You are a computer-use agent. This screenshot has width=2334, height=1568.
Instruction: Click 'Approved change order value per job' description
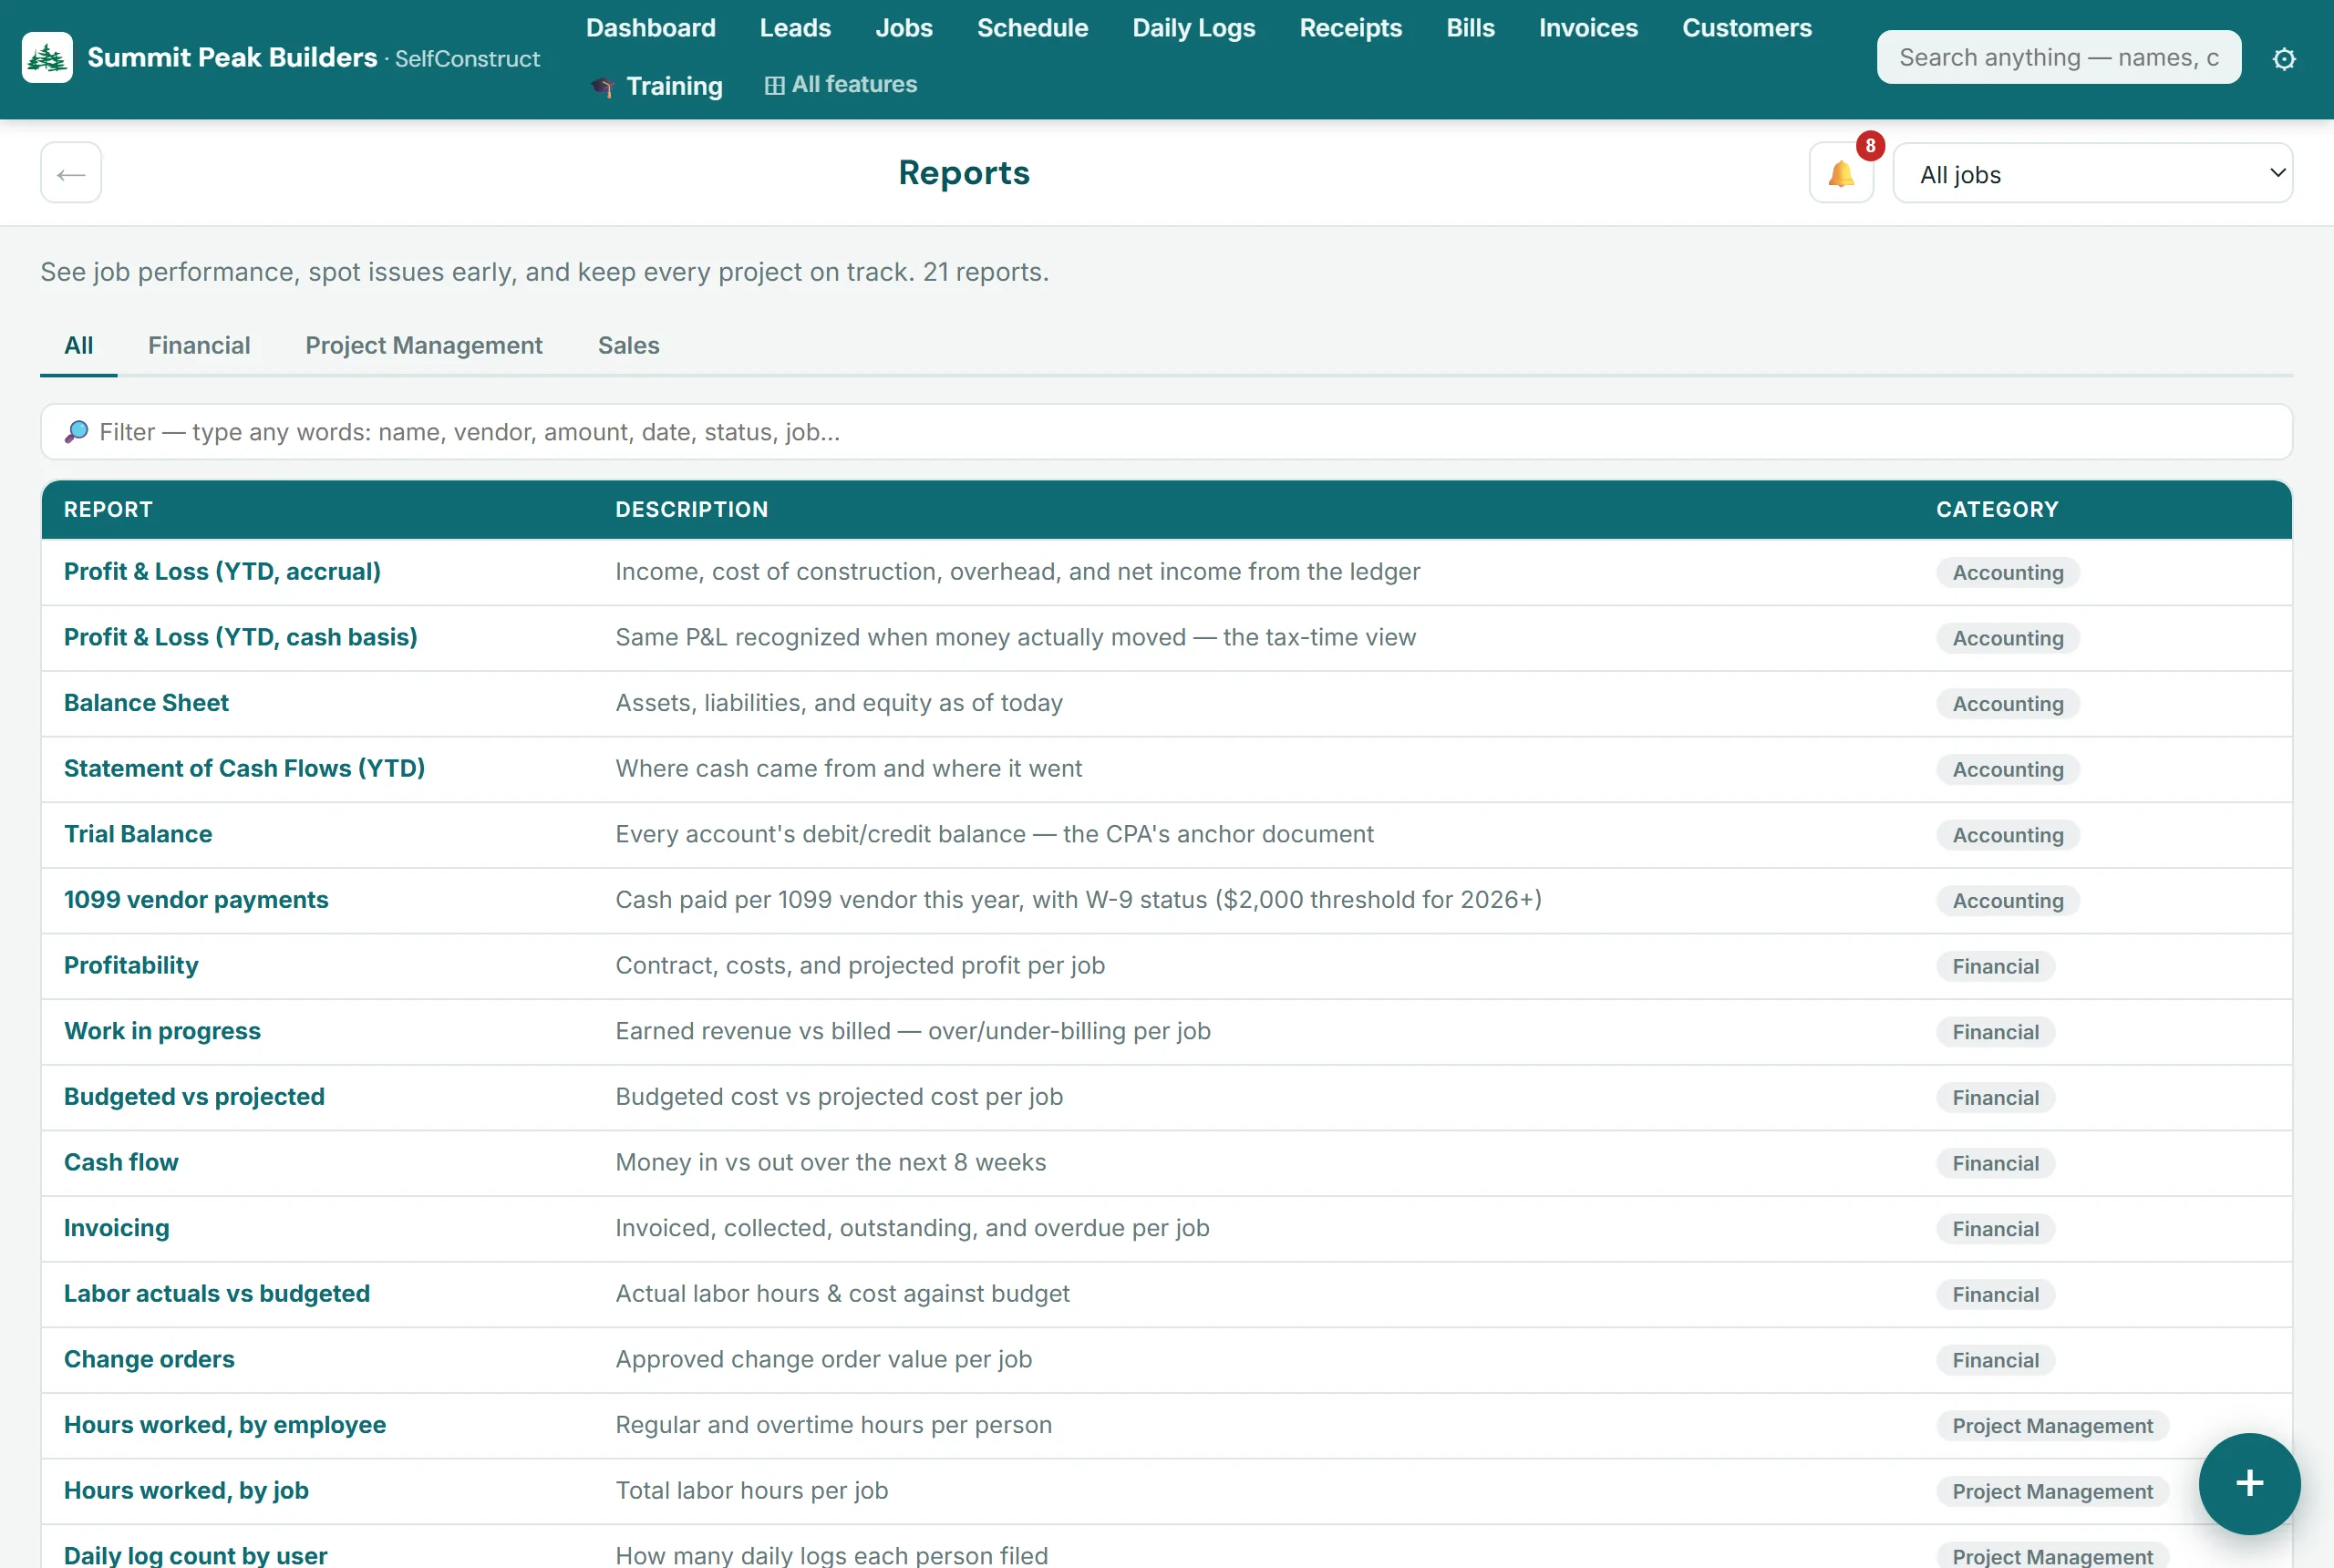pyautogui.click(x=823, y=1359)
